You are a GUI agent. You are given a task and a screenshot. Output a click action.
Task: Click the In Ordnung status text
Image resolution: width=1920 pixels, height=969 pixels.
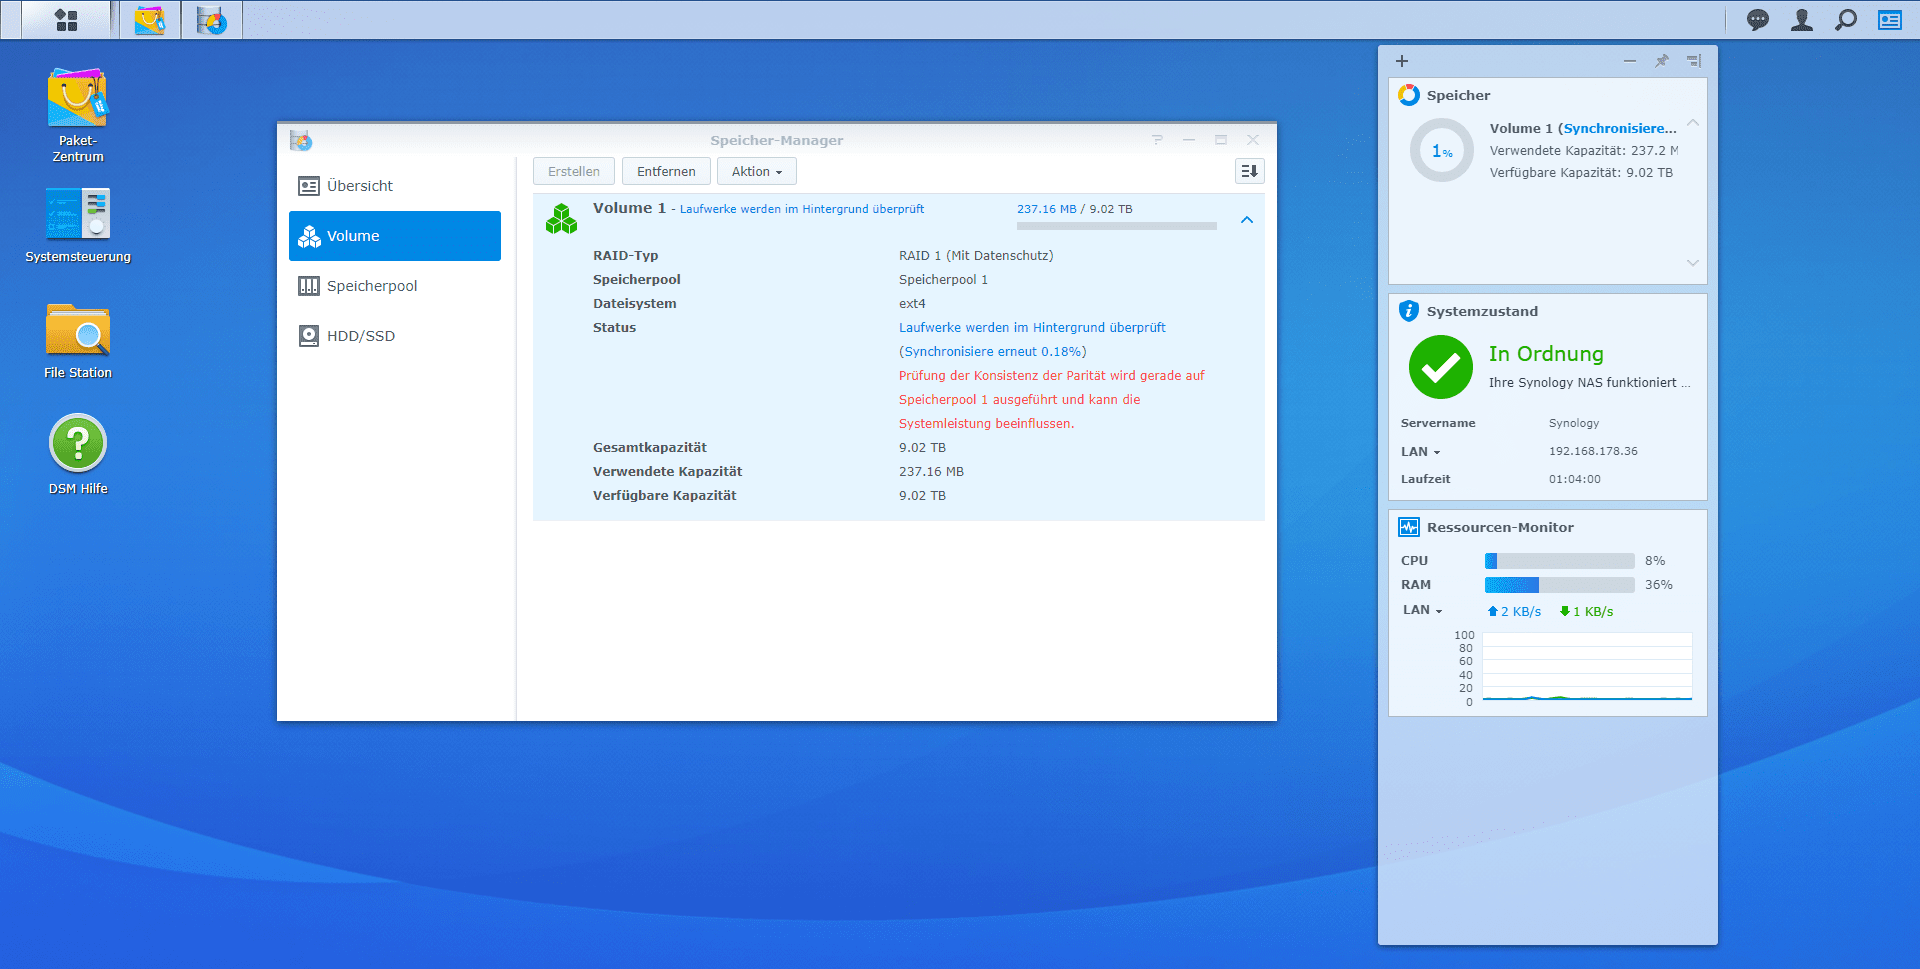(1546, 354)
